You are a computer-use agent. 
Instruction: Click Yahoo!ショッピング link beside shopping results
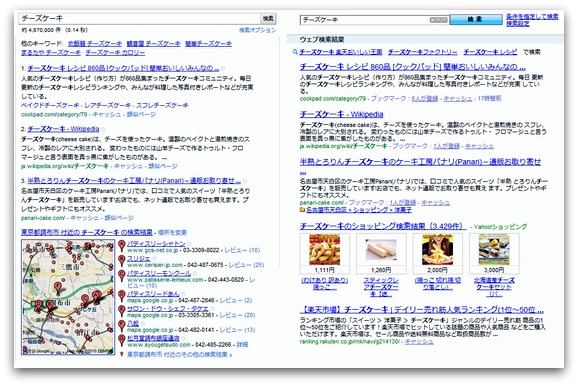(x=500, y=226)
